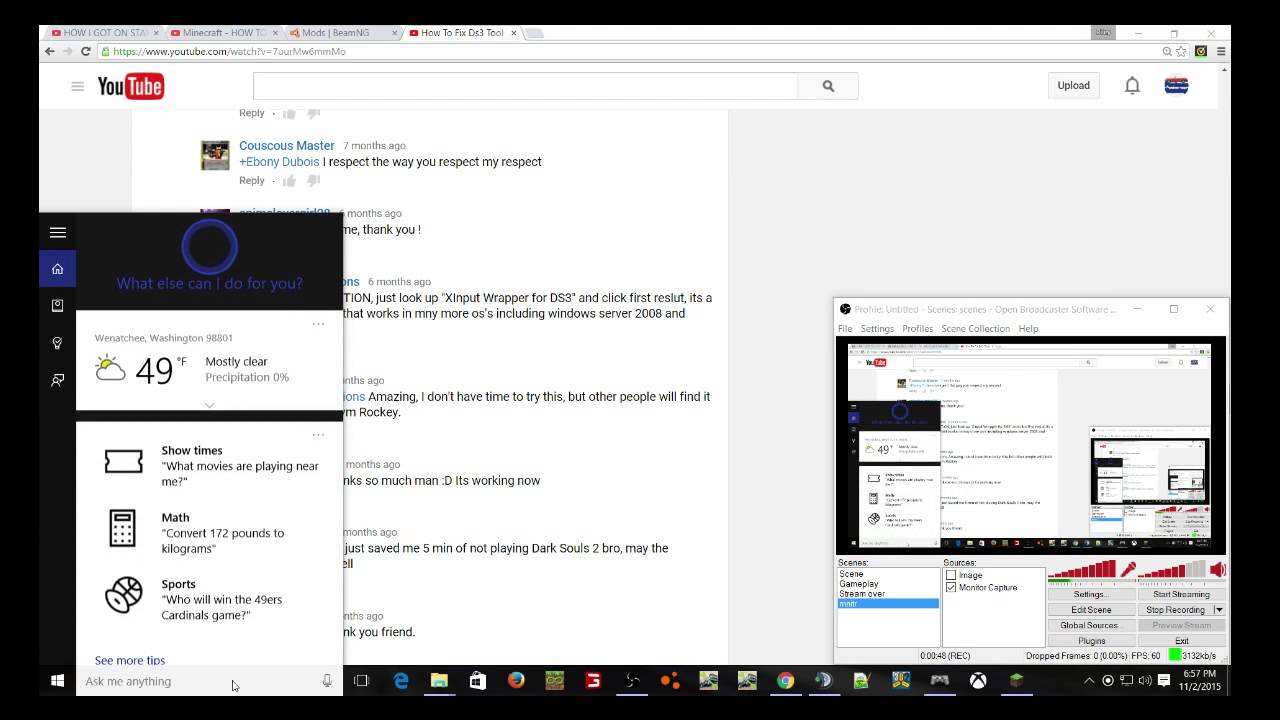This screenshot has height=720, width=1280.
Task: Show hidden system tray icons
Action: click(x=1089, y=681)
